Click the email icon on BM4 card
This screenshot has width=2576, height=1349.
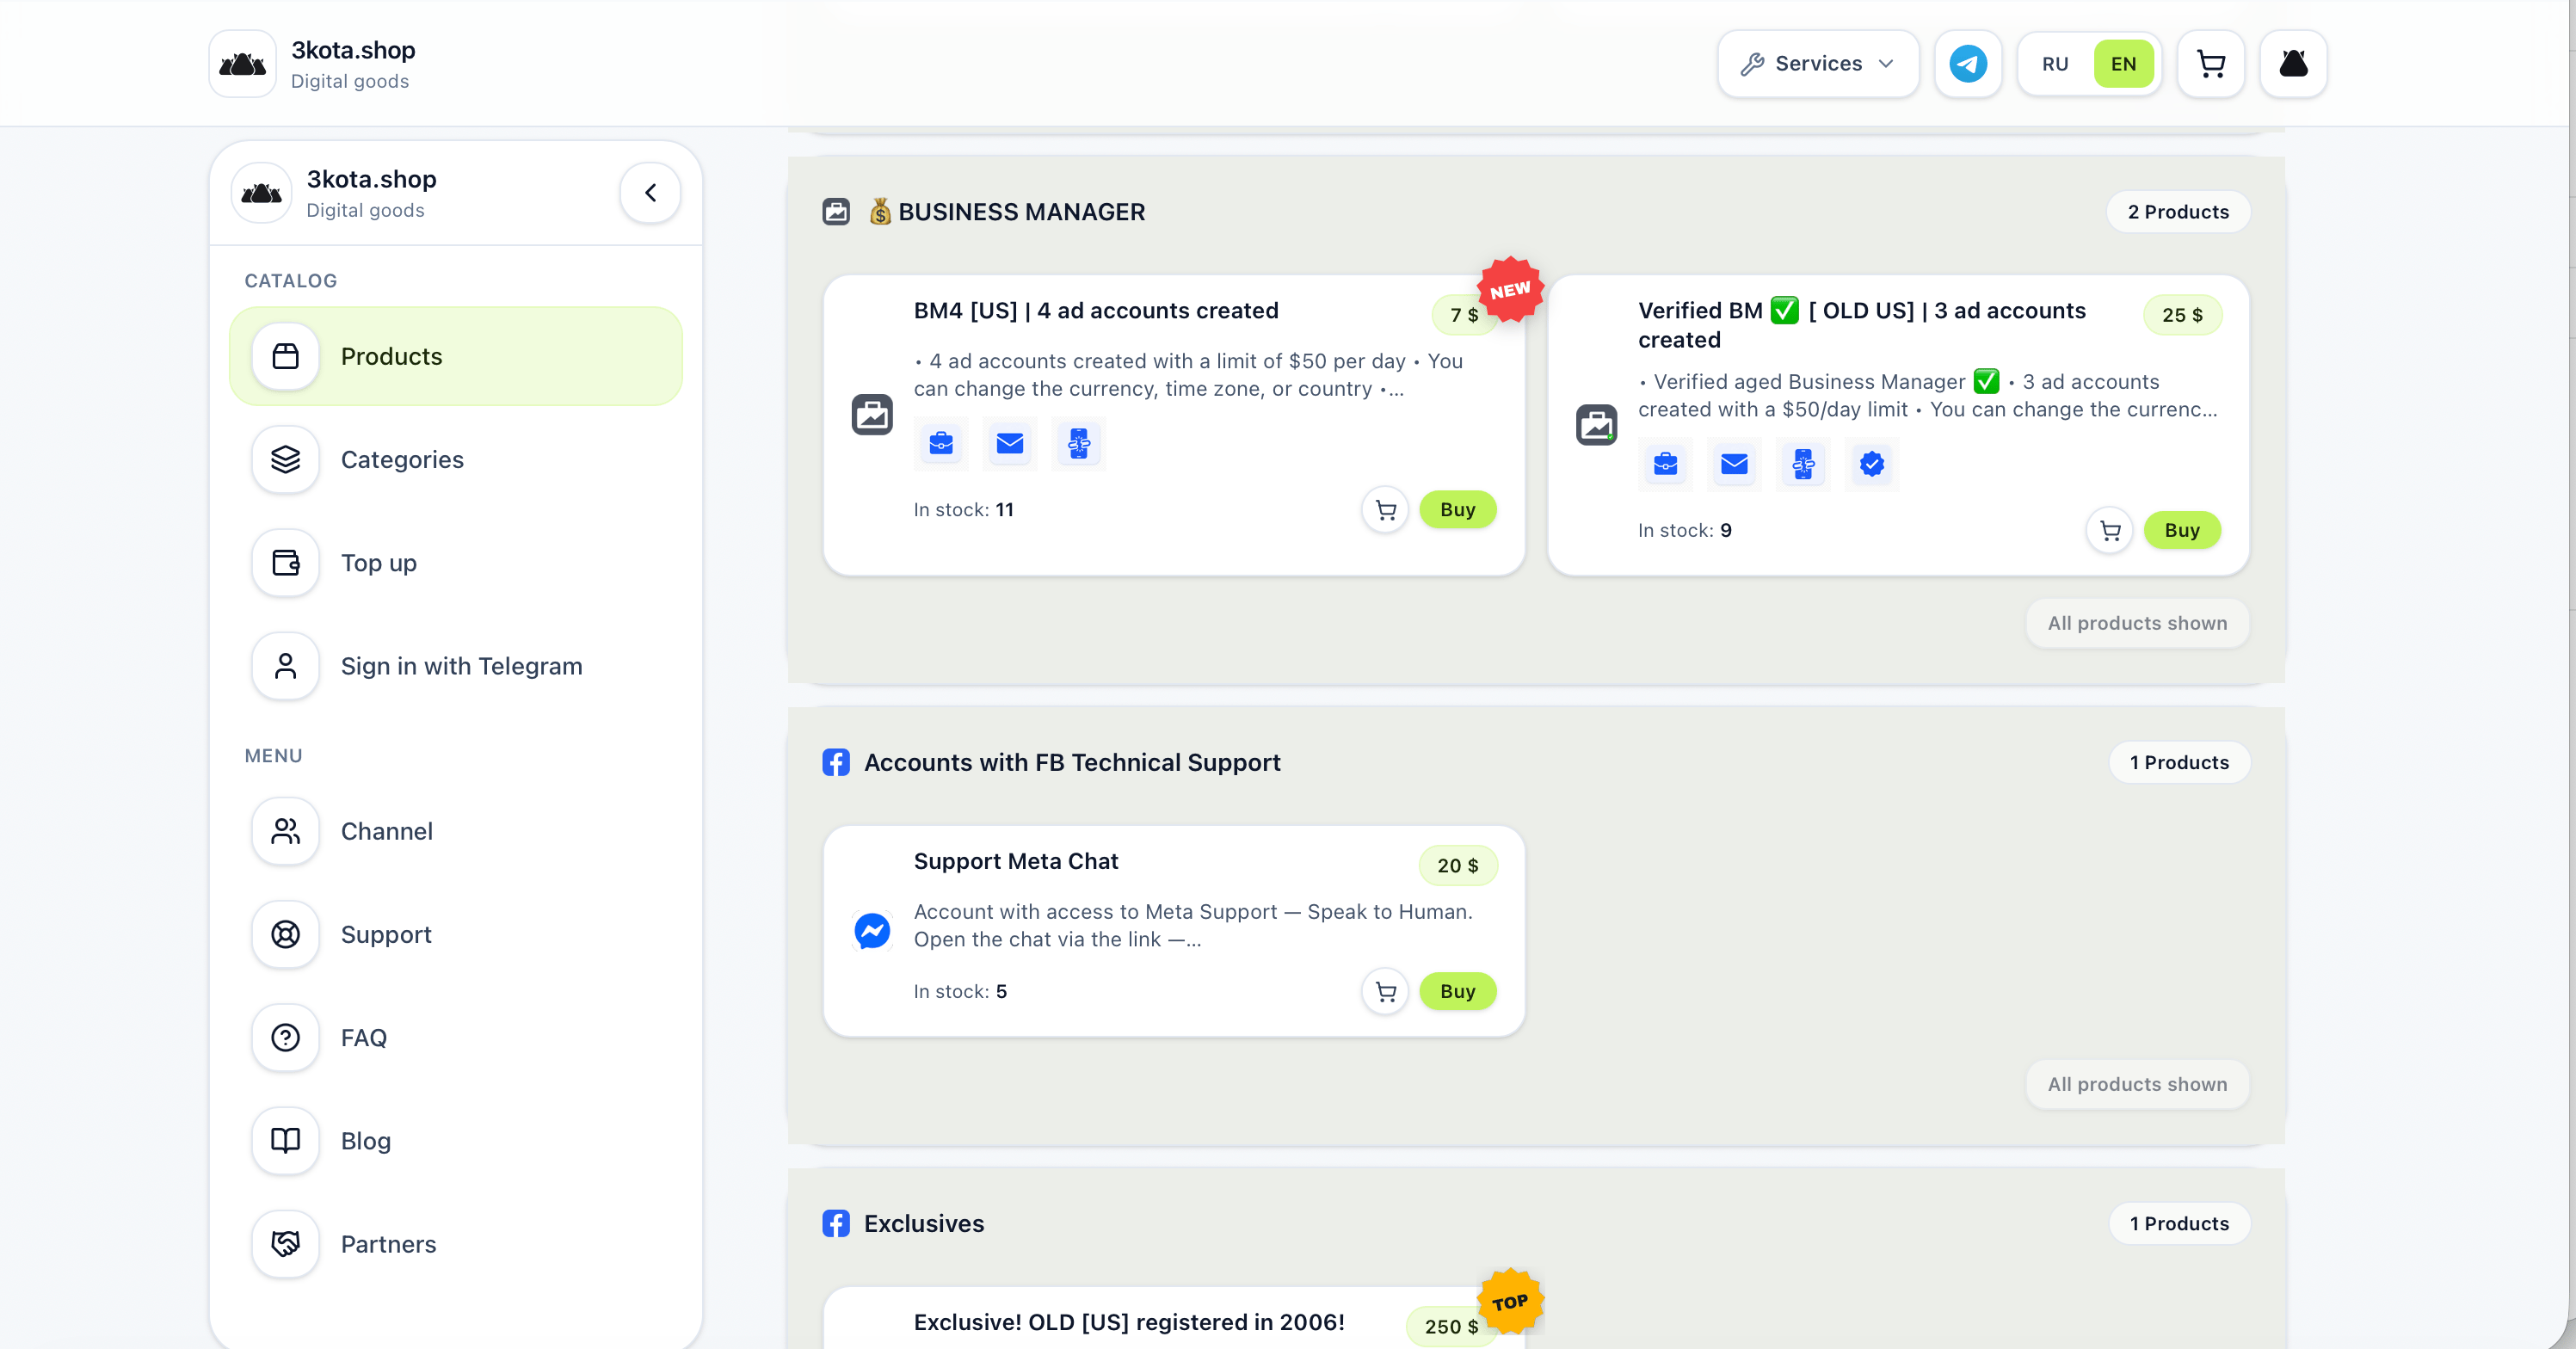[x=1009, y=443]
